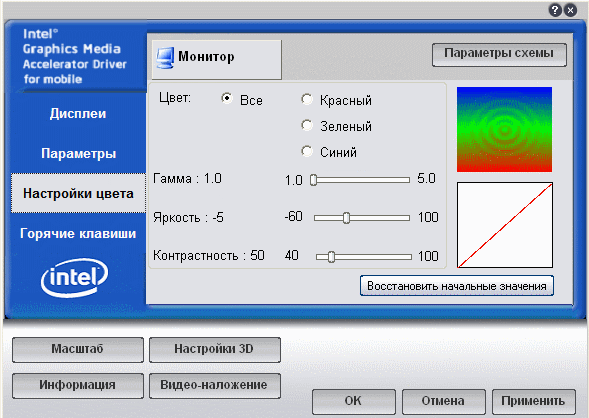
Task: Click the blue monitor icon
Action: [x=165, y=58]
